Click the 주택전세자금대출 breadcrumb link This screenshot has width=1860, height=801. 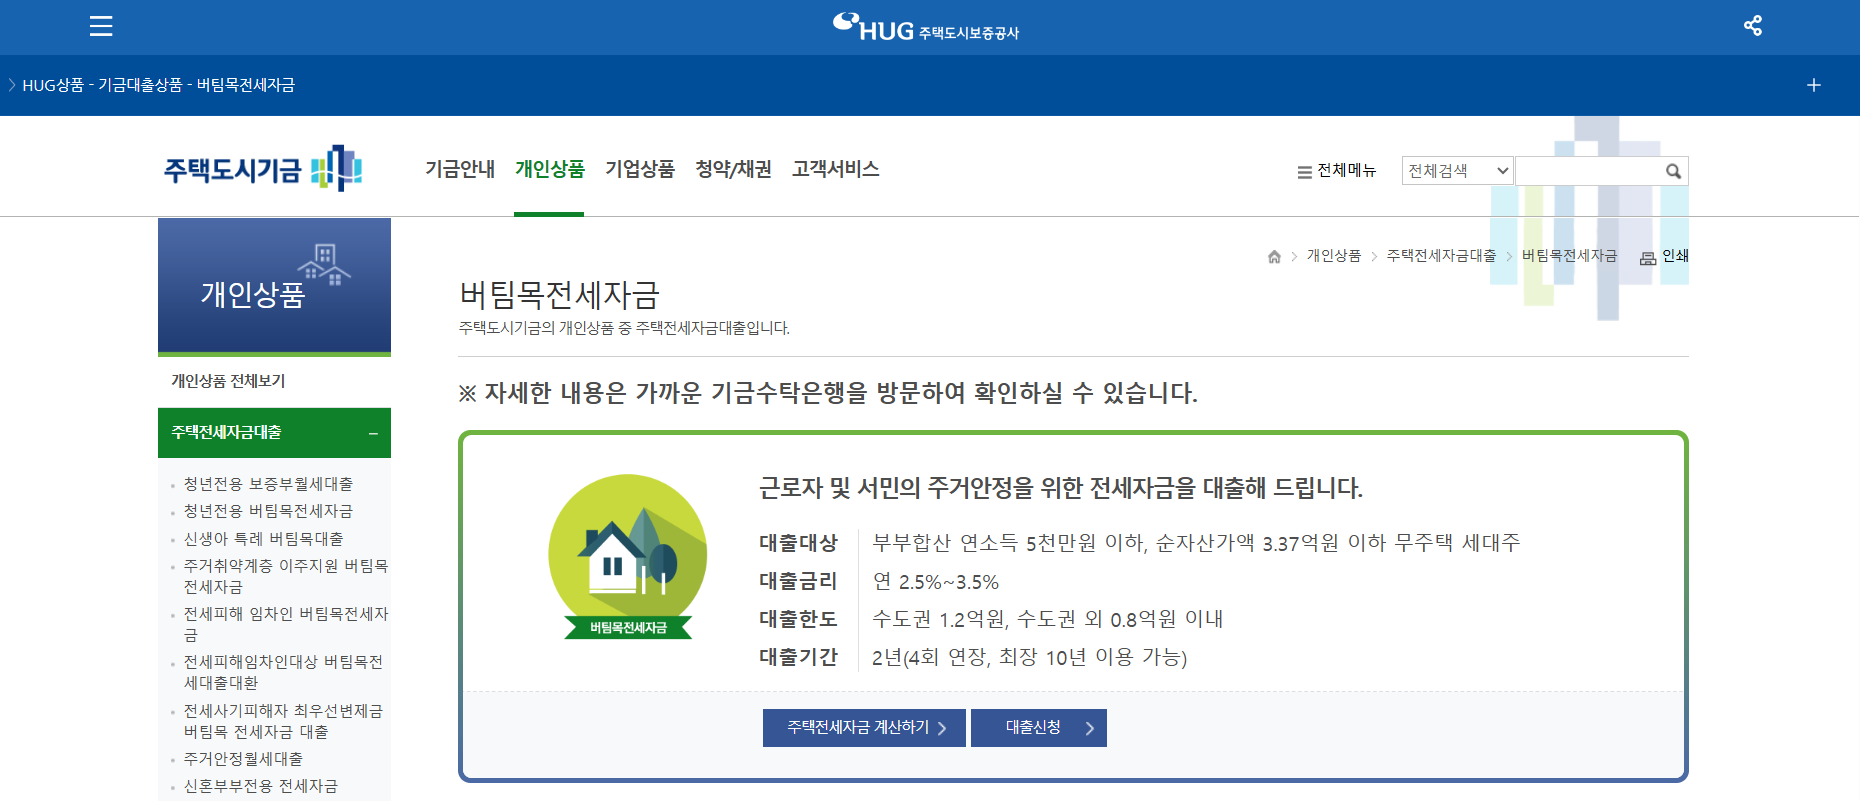pyautogui.click(x=1441, y=256)
